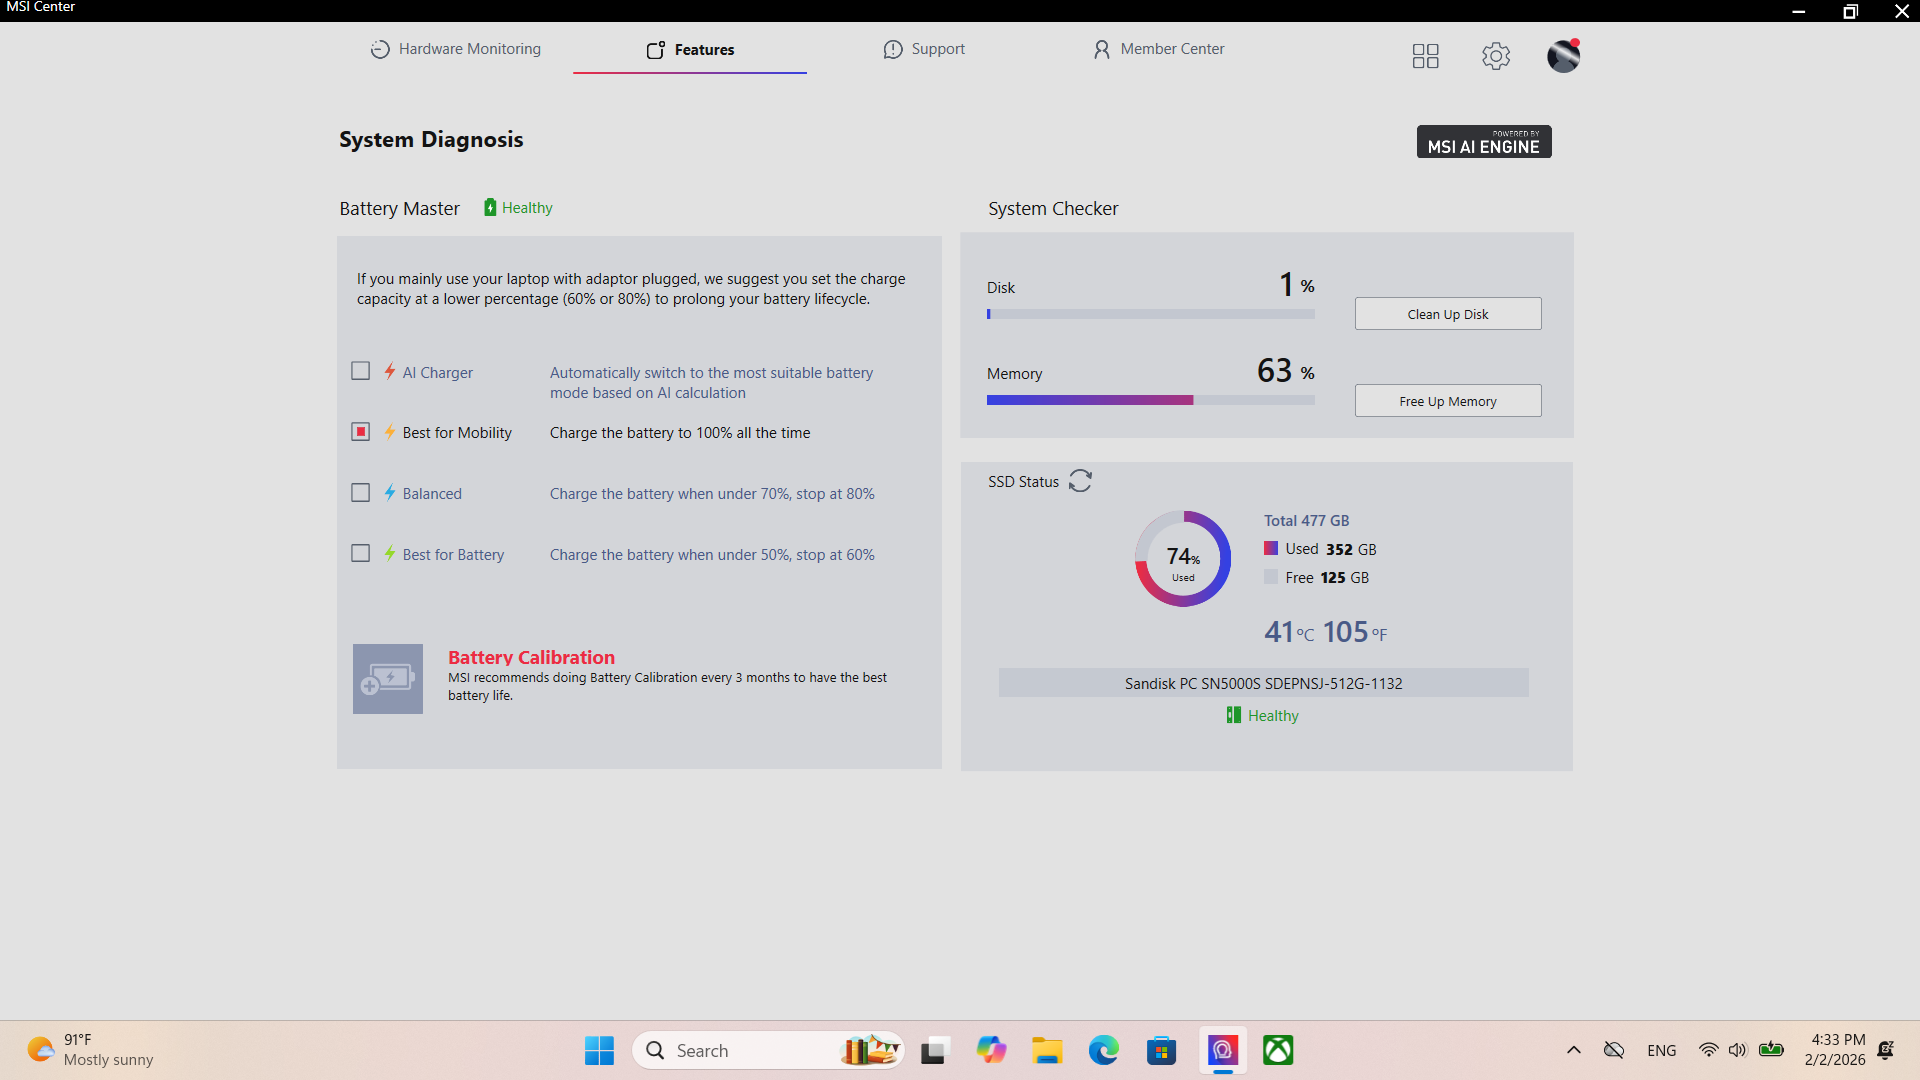Open MSI Center settings gear
The width and height of the screenshot is (1920, 1080).
point(1496,56)
